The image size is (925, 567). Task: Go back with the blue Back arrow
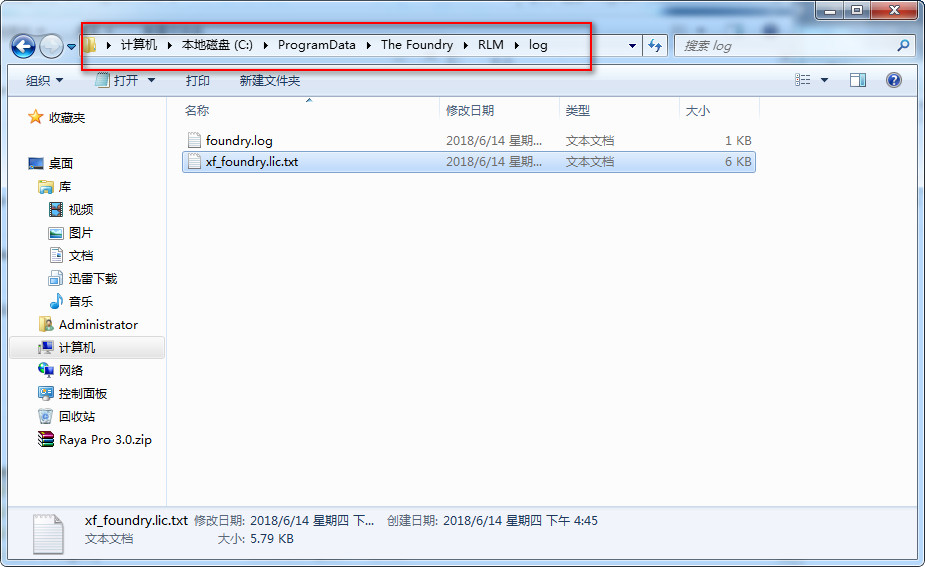click(24, 46)
